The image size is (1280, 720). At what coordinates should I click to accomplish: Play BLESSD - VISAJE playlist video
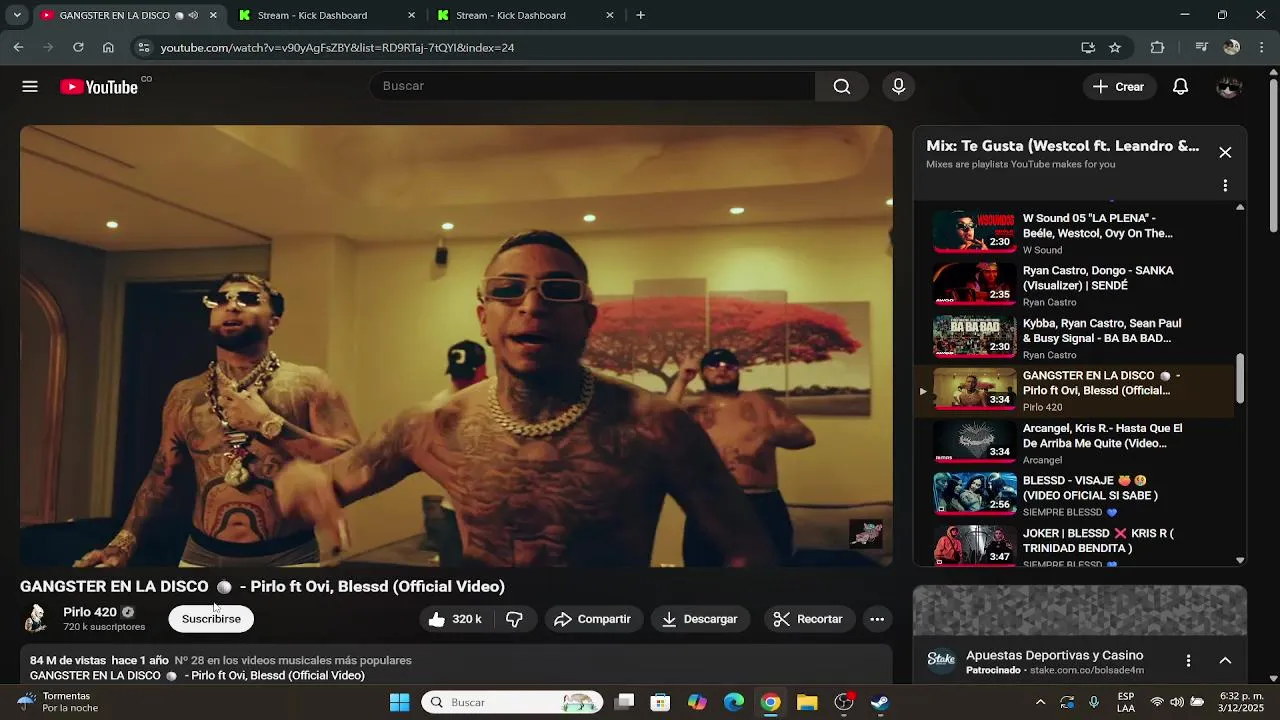(1075, 496)
